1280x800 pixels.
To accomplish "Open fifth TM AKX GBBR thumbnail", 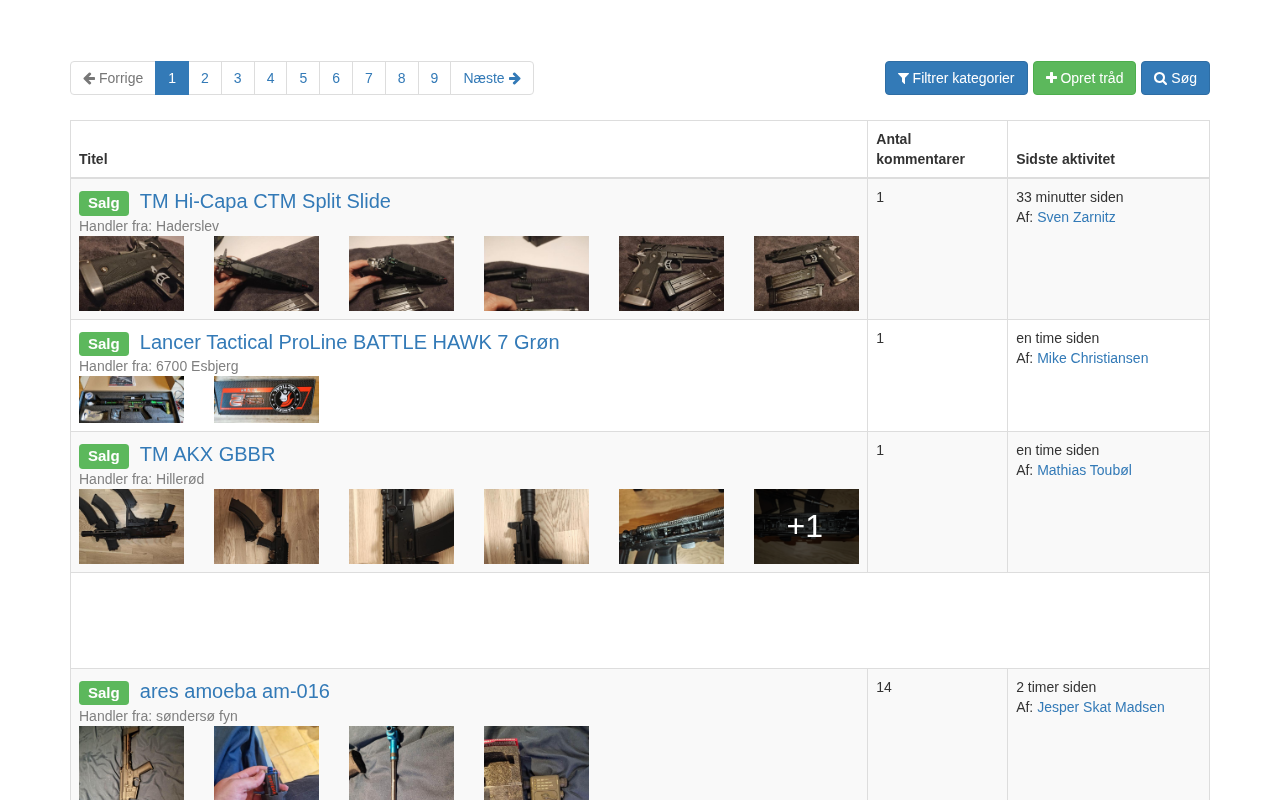I will click(671, 526).
